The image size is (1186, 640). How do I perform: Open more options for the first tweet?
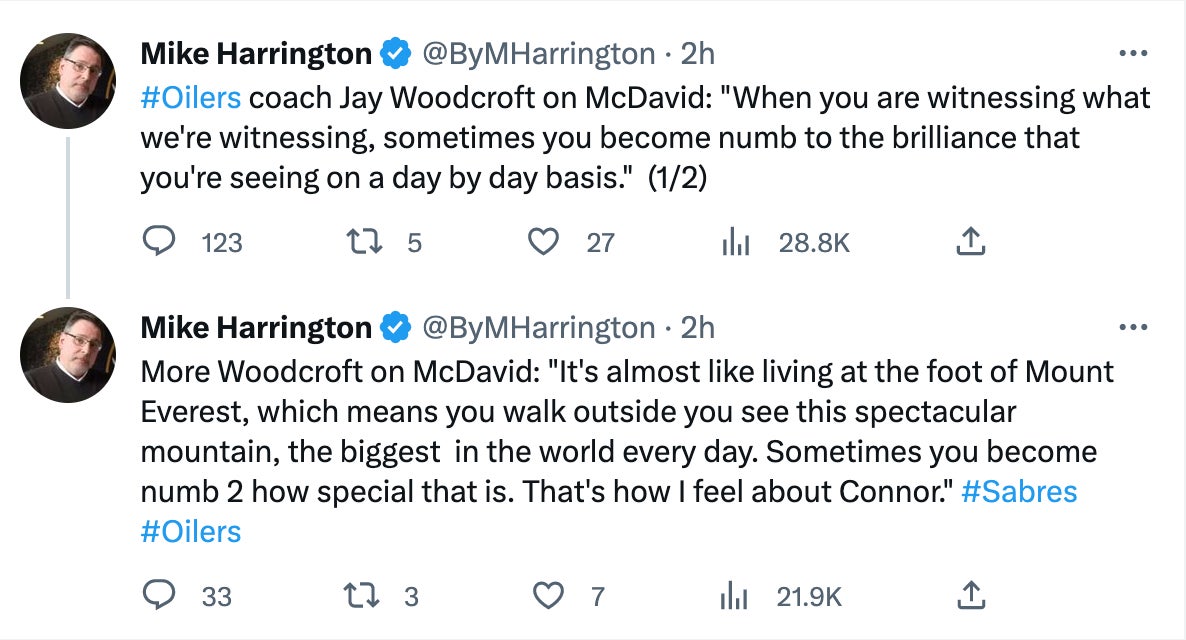[x=1133, y=53]
